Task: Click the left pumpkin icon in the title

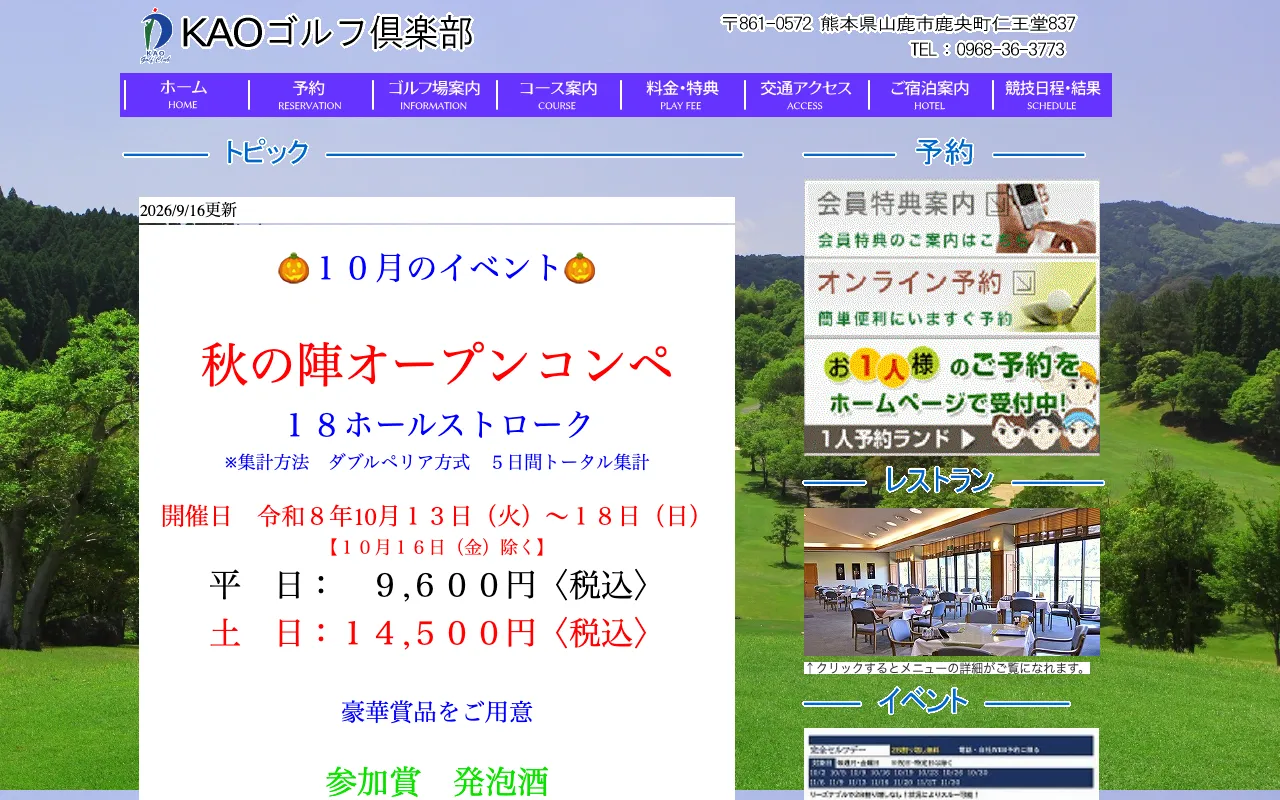Action: pyautogui.click(x=293, y=268)
